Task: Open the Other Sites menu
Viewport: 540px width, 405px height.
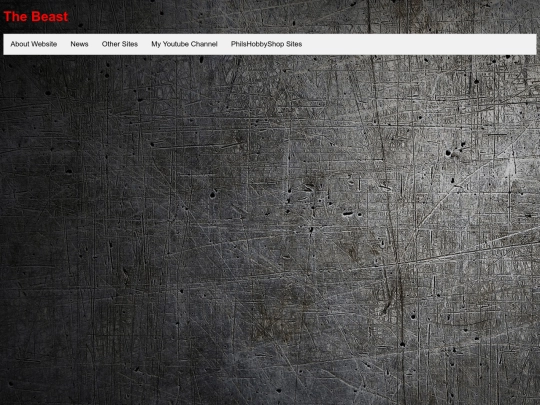Action: pos(120,44)
